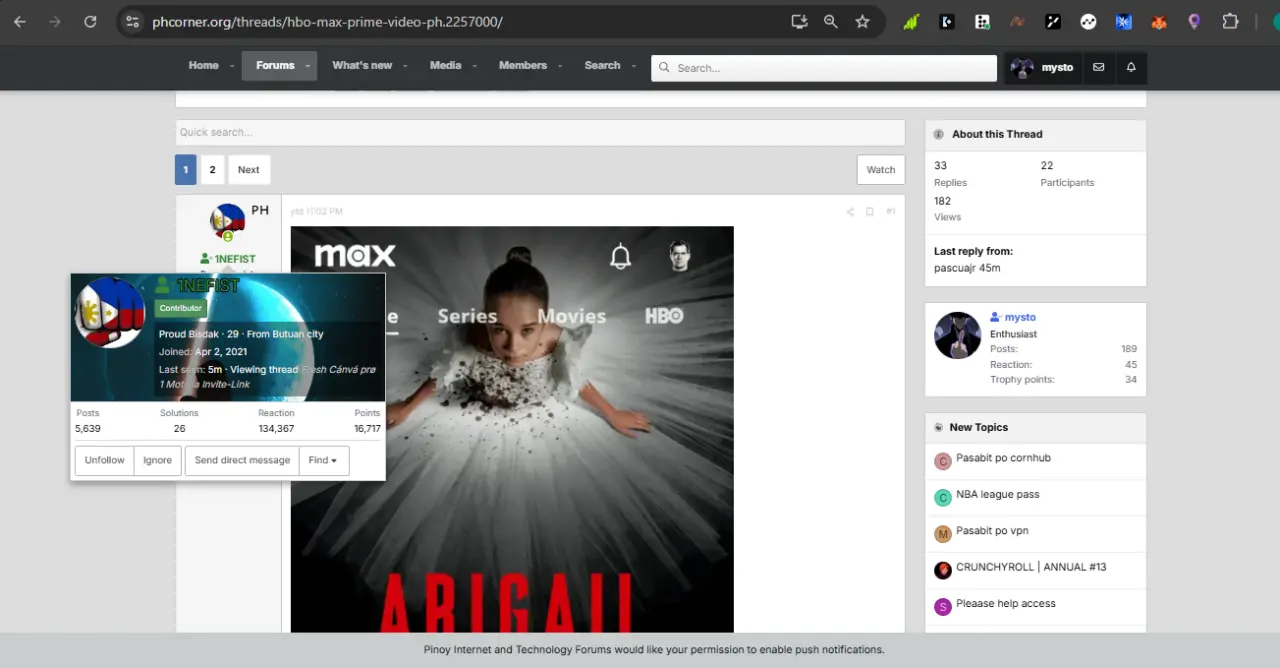Expand dropdown arrow next to Media
The width and height of the screenshot is (1280, 668).
(x=474, y=66)
